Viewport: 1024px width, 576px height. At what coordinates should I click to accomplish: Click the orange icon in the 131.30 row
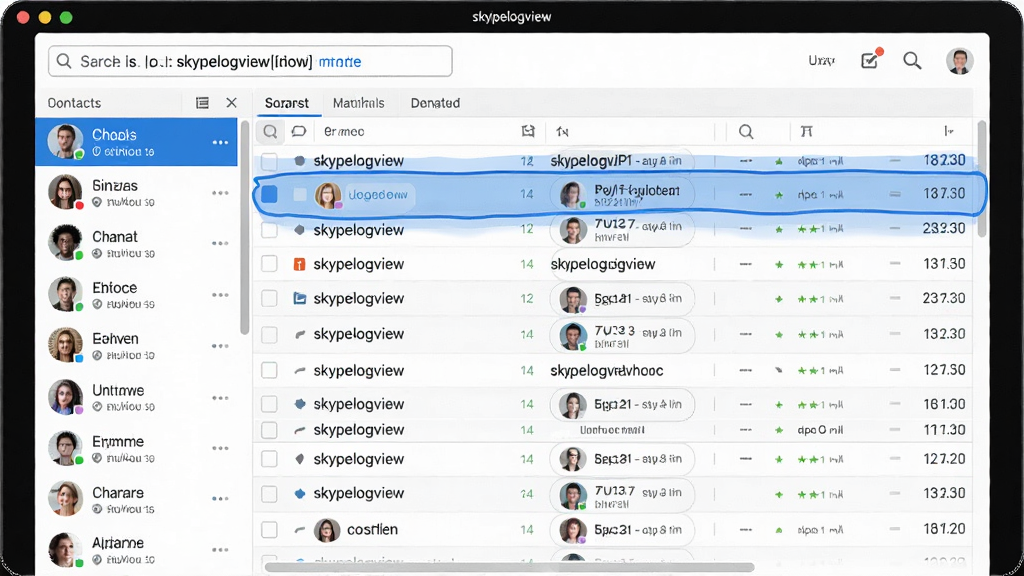pyautogui.click(x=299, y=264)
